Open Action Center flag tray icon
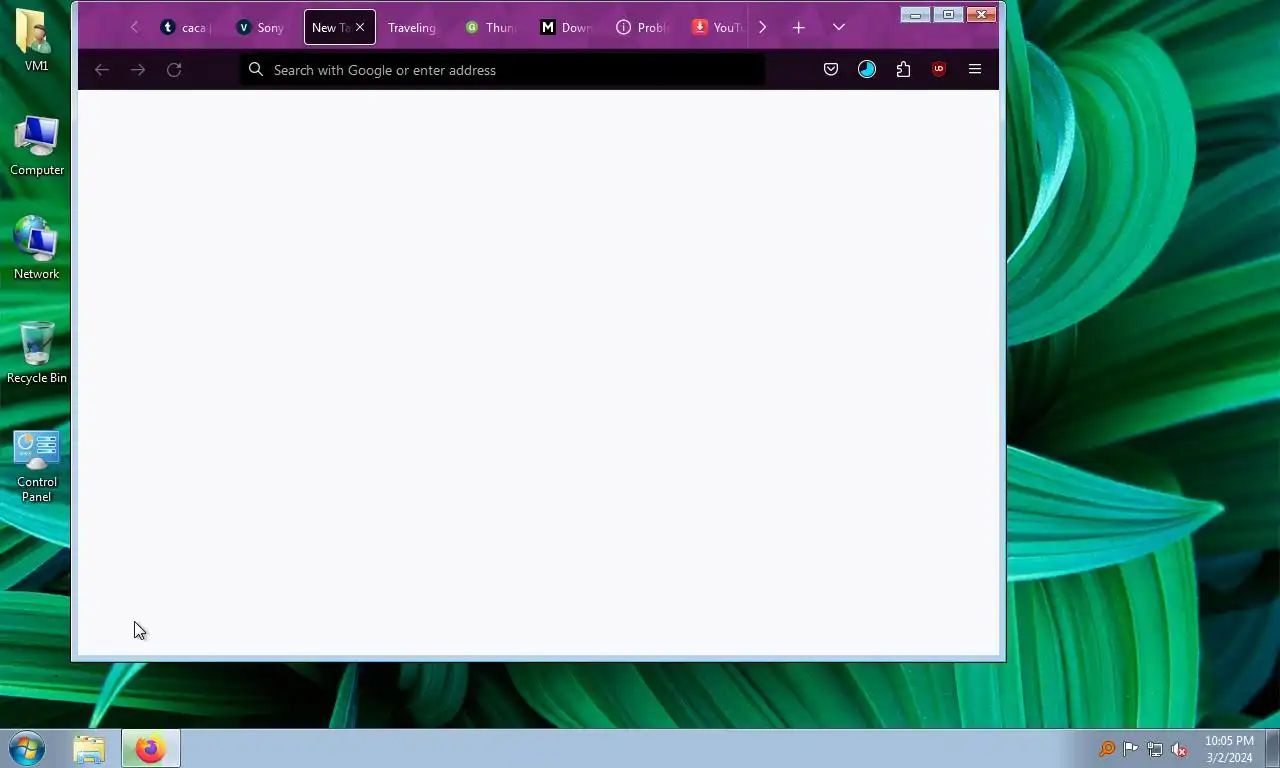 (x=1131, y=749)
